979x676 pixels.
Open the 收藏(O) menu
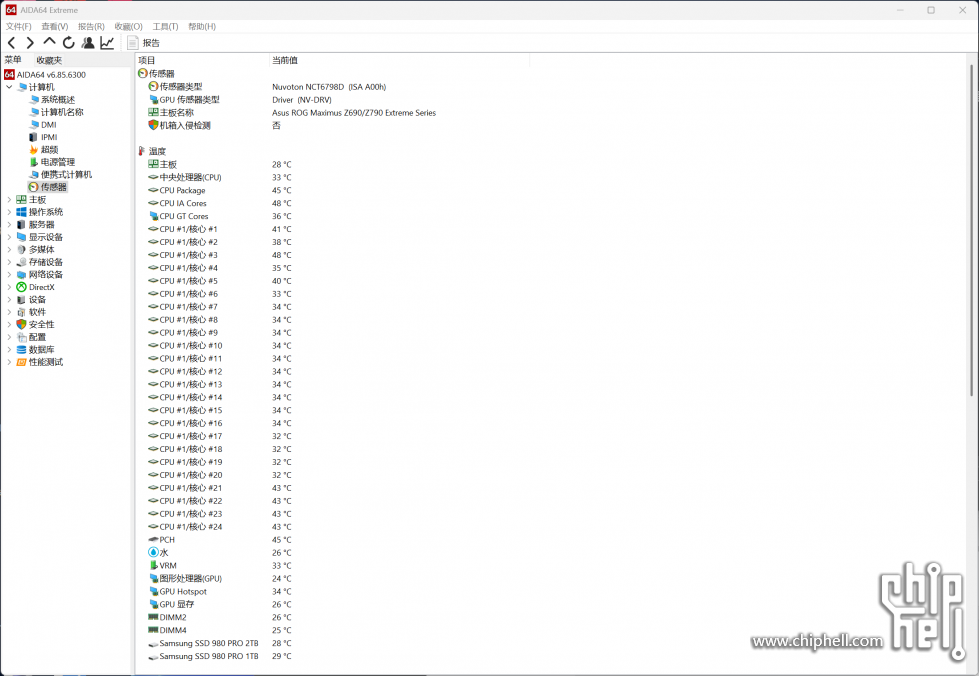click(x=129, y=26)
